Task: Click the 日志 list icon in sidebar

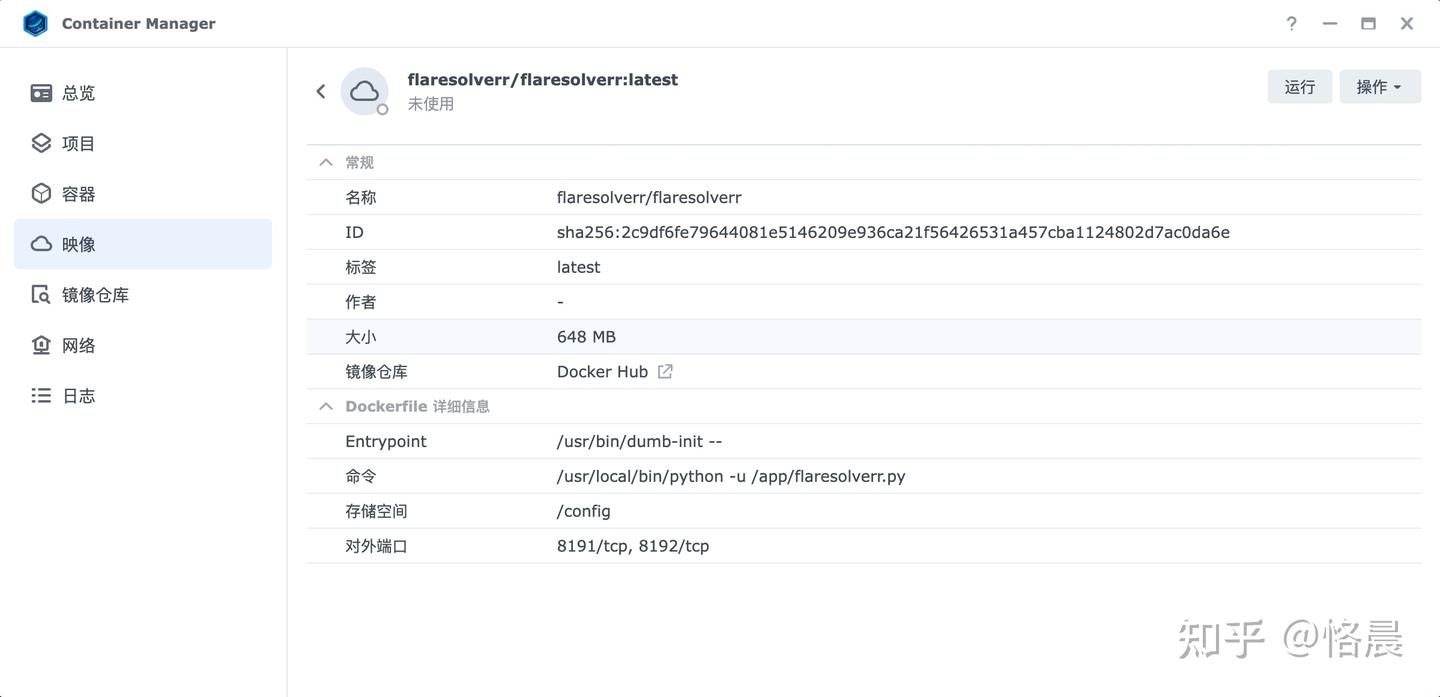Action: pos(41,396)
